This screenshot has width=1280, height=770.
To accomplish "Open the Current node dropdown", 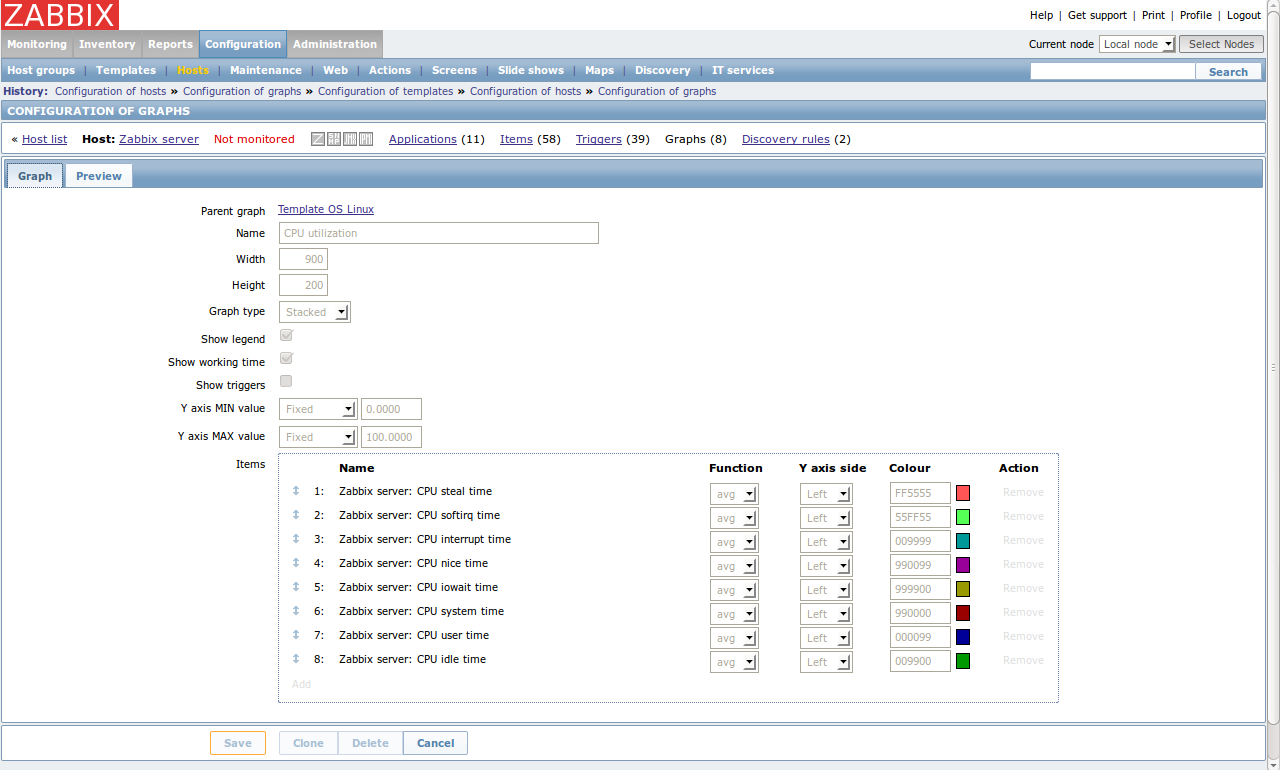I will coord(1137,44).
